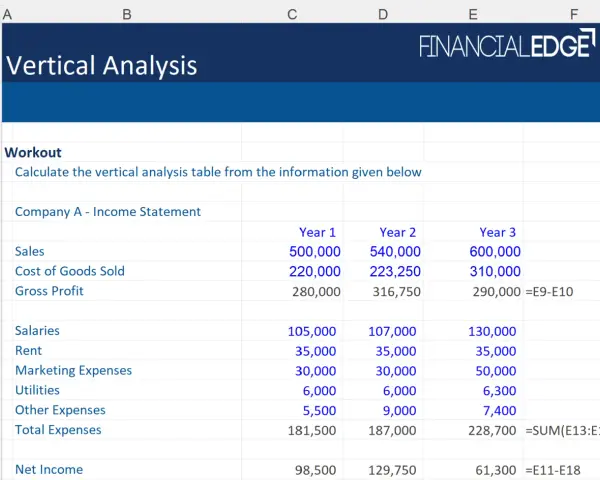600x480 pixels.
Task: Click the =SUM(E13: formula text
Action: pyautogui.click(x=562, y=431)
